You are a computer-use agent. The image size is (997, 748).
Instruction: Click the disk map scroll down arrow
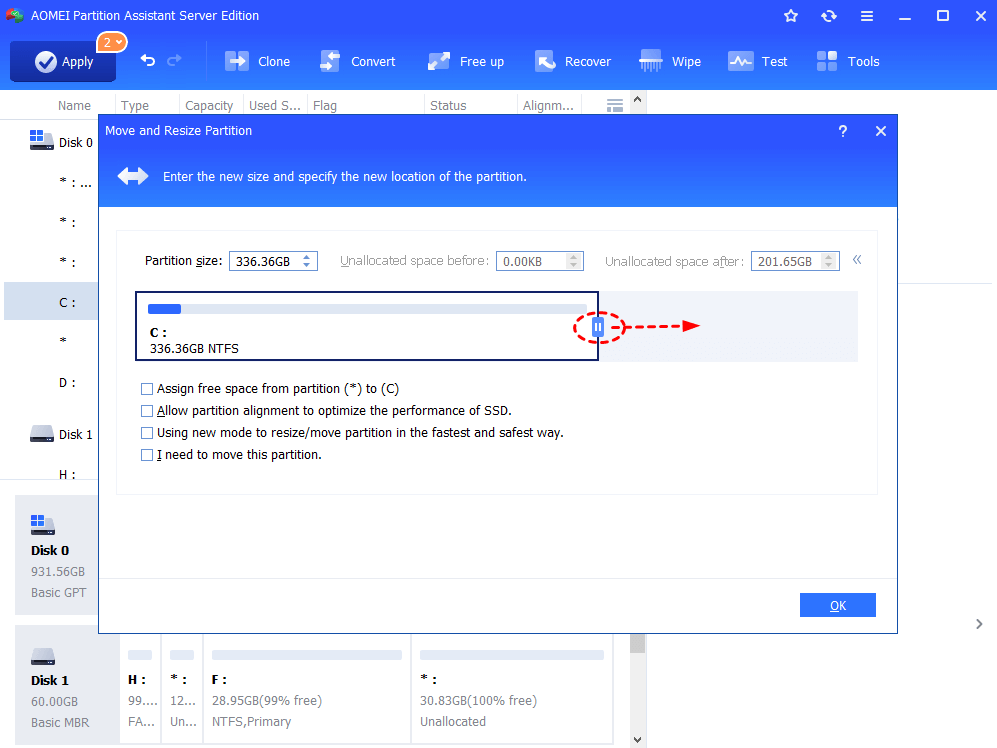(x=637, y=740)
